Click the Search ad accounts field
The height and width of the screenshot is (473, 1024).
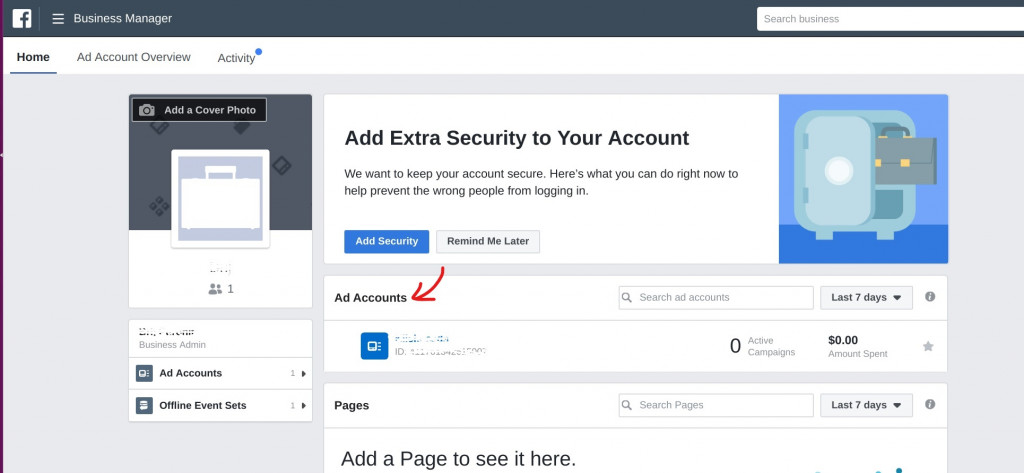pos(716,297)
